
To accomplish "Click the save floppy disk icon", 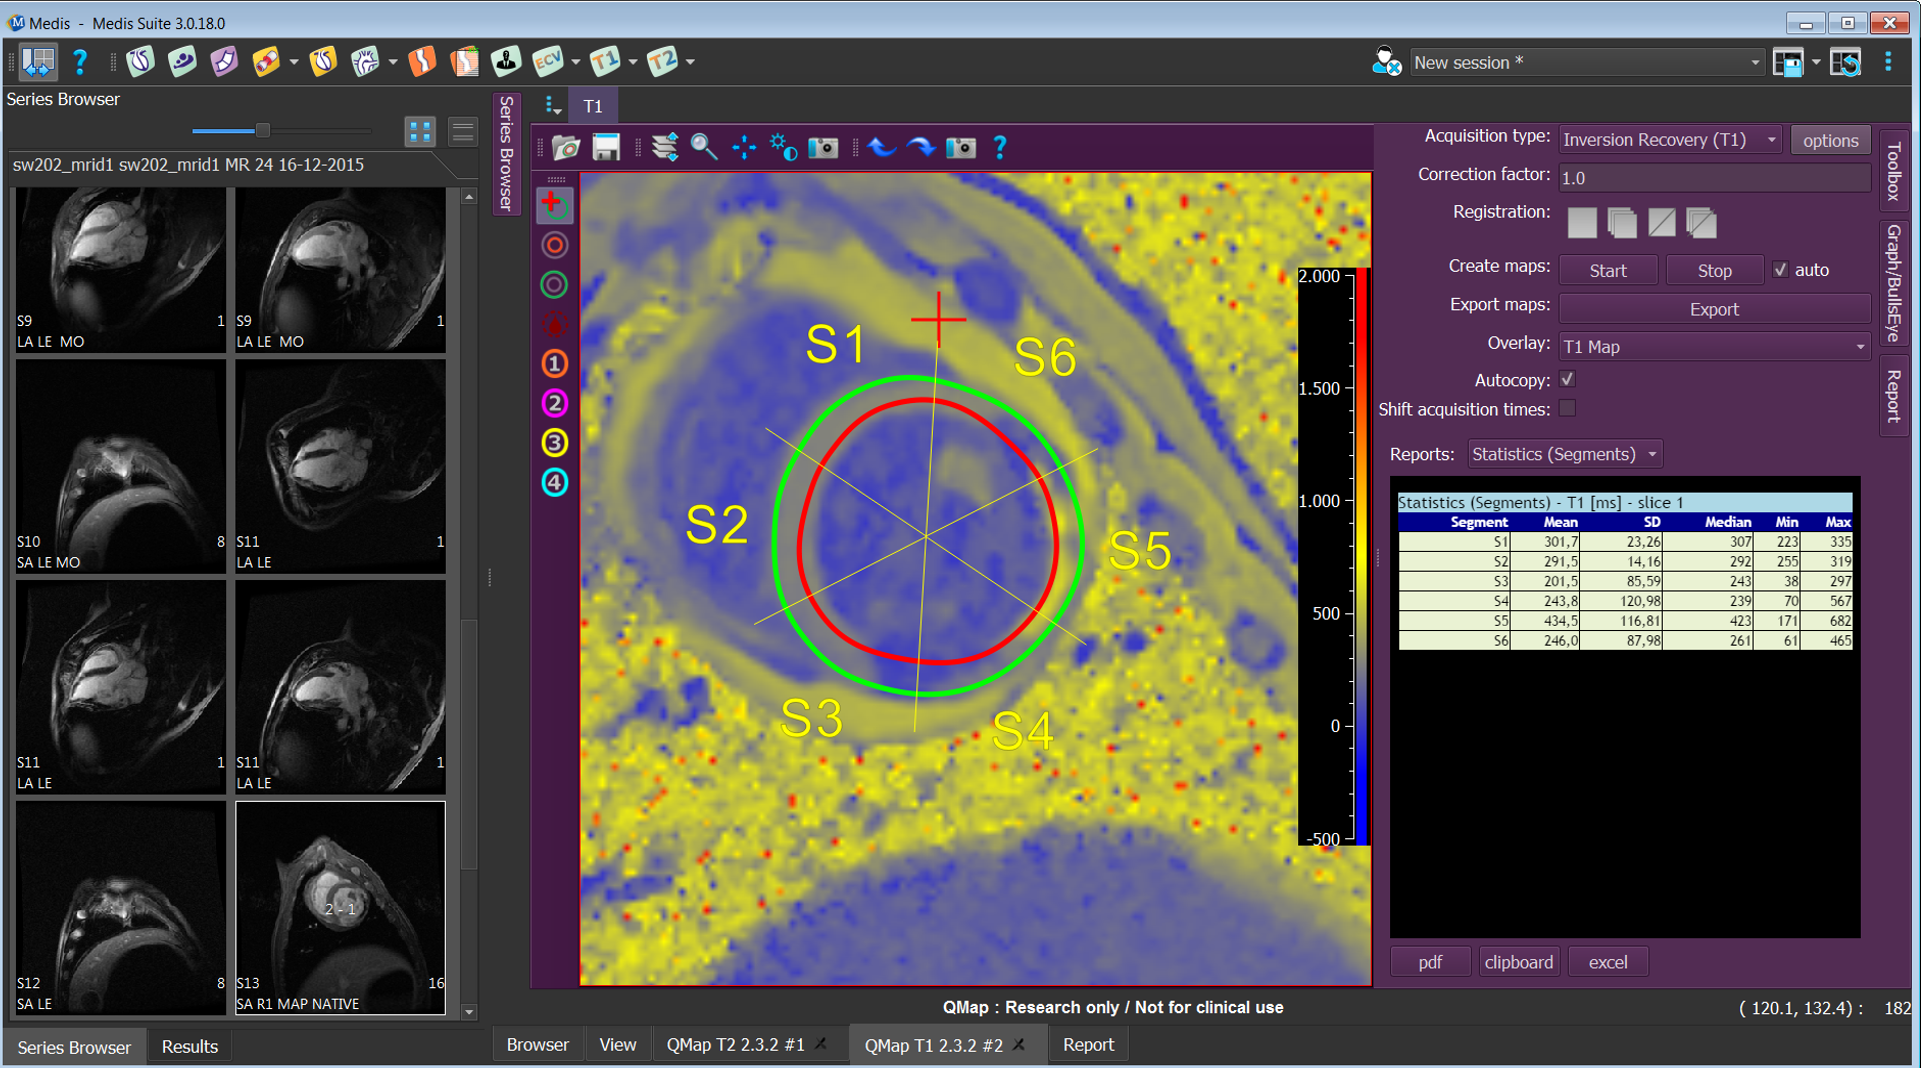I will pyautogui.click(x=606, y=148).
